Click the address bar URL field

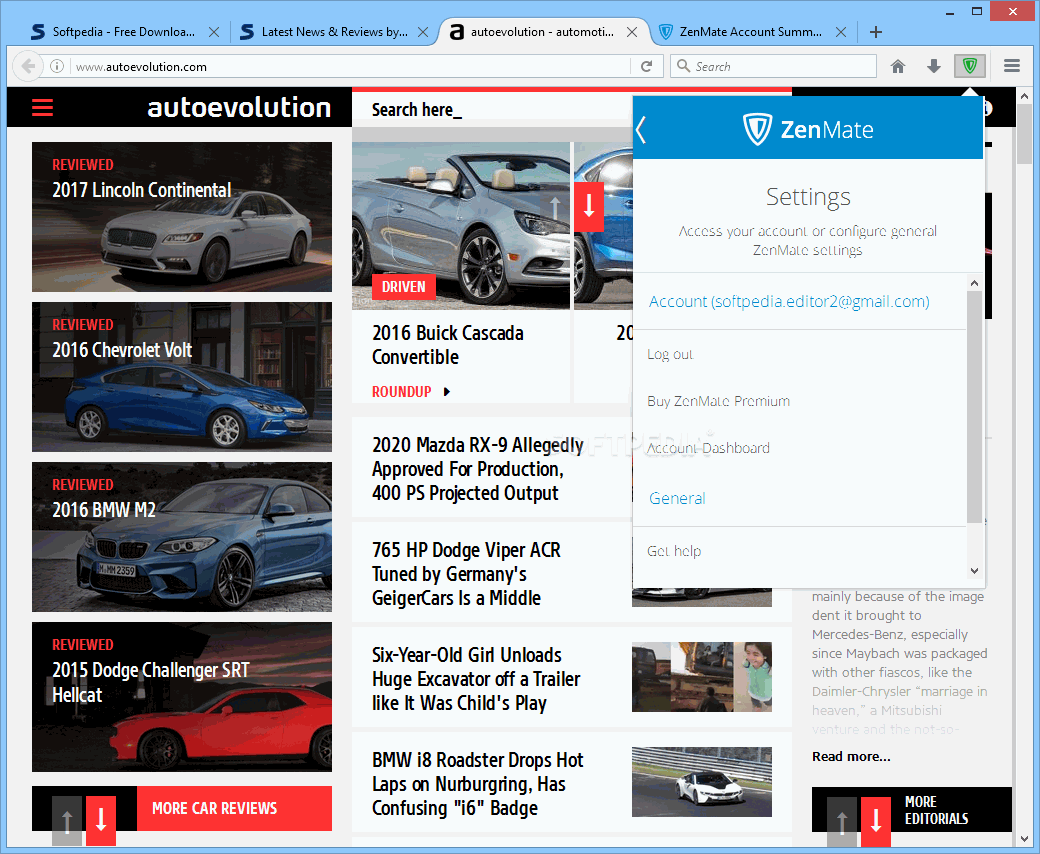pyautogui.click(x=352, y=66)
